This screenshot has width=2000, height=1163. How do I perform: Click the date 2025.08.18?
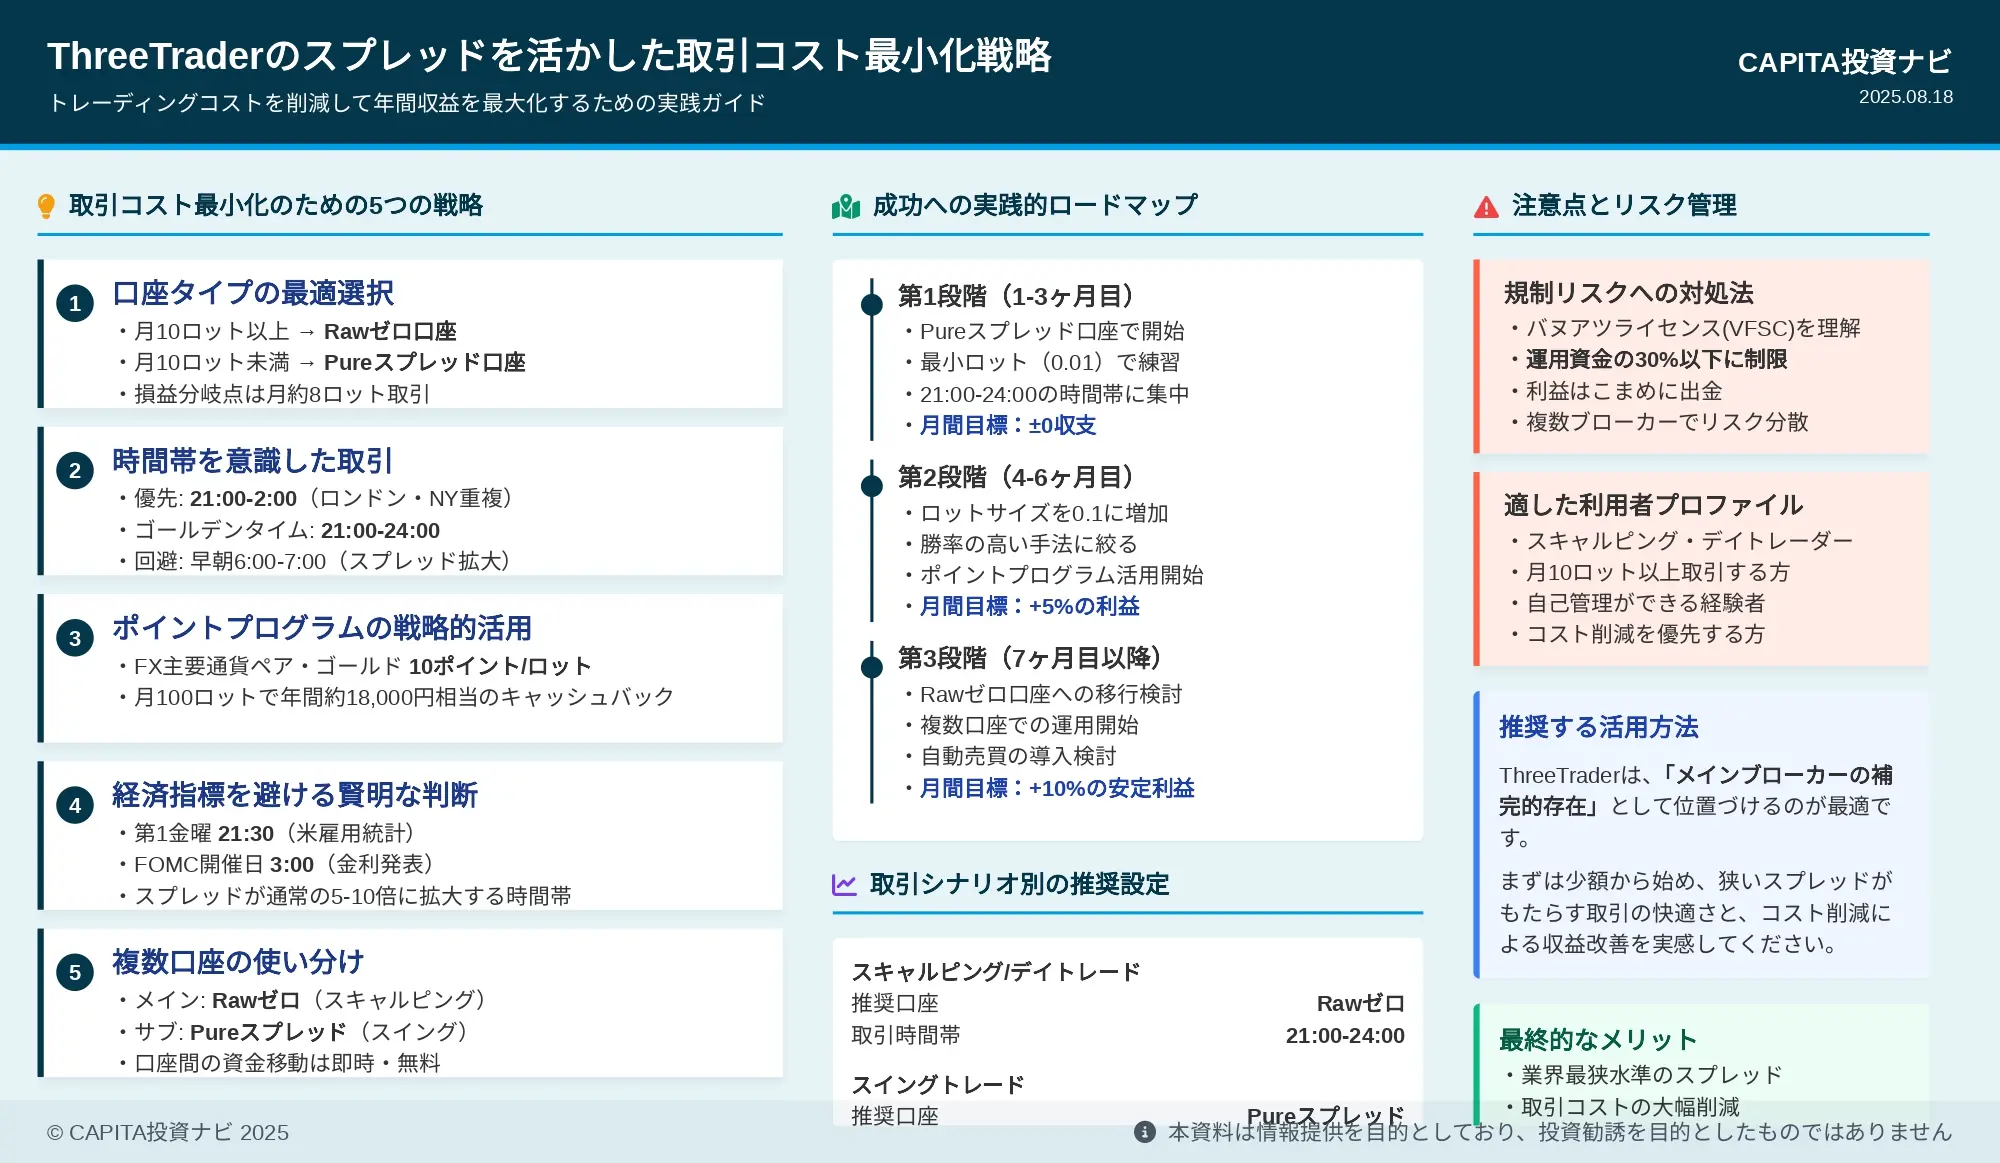pyautogui.click(x=1906, y=97)
